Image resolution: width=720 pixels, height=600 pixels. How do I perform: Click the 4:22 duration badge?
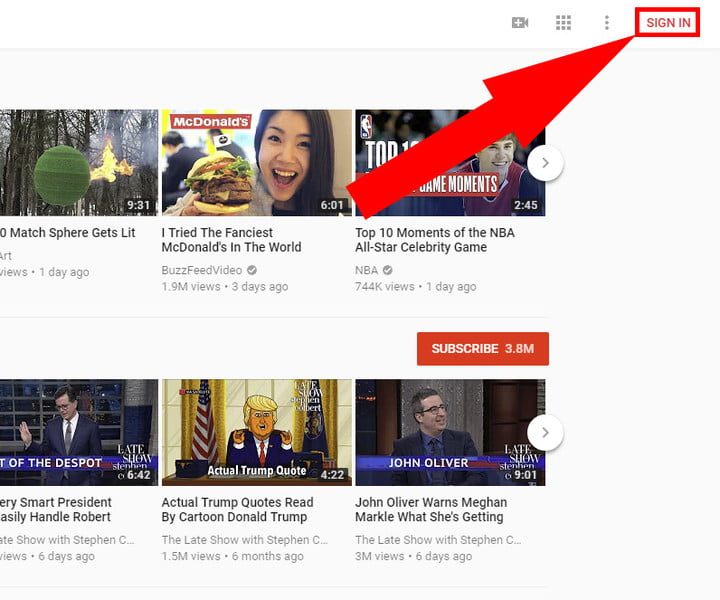pos(332,475)
